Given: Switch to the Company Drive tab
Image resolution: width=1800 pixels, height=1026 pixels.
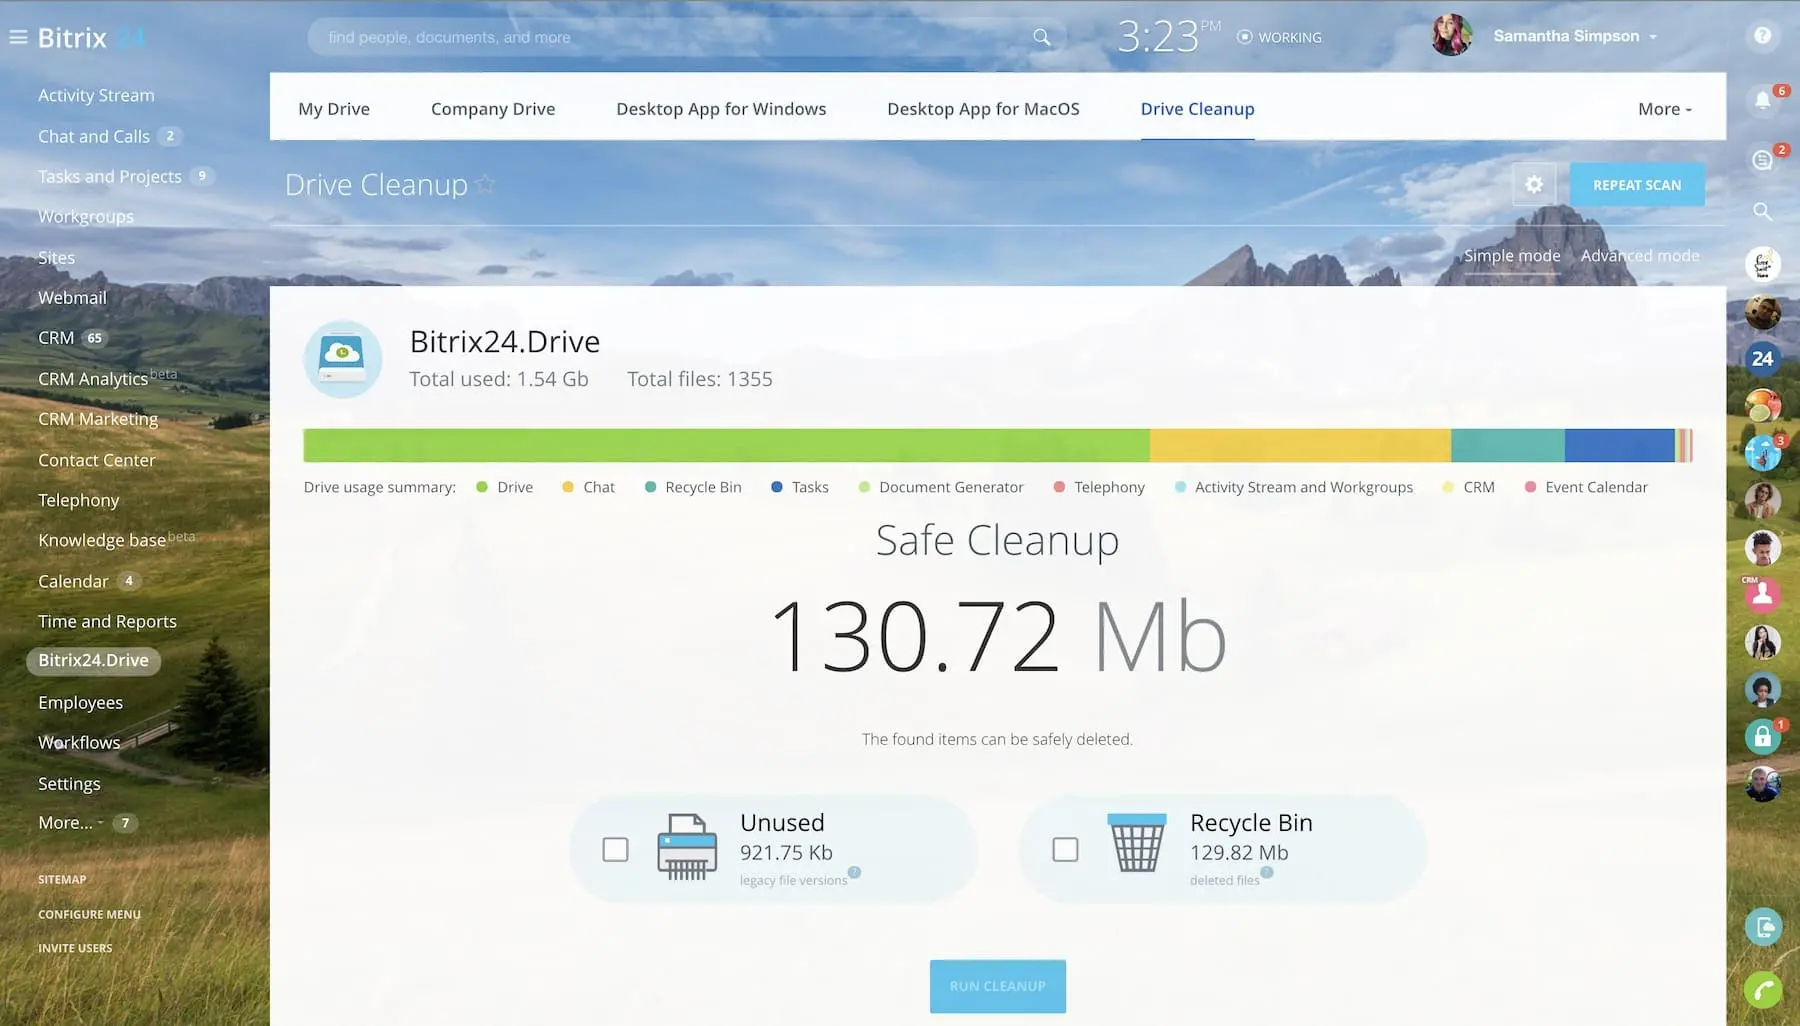Looking at the screenshot, I should point(492,109).
